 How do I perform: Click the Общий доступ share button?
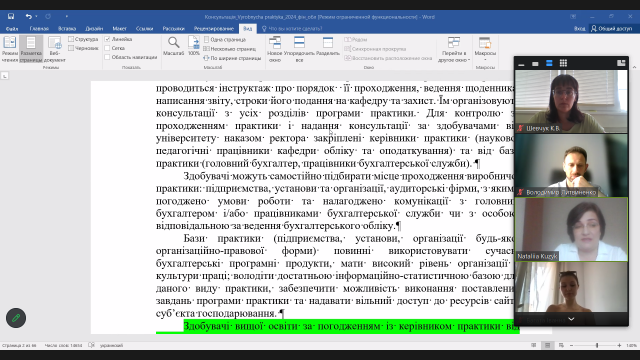[x=611, y=29]
